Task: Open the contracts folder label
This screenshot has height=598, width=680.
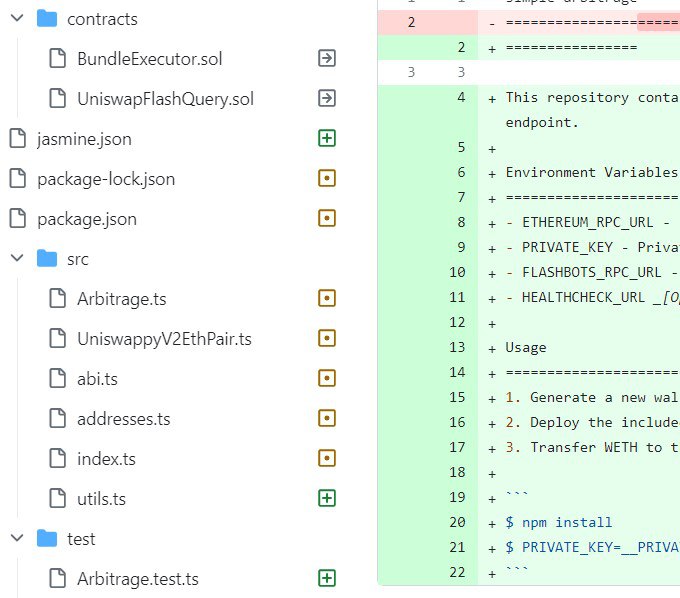Action: [x=102, y=20]
